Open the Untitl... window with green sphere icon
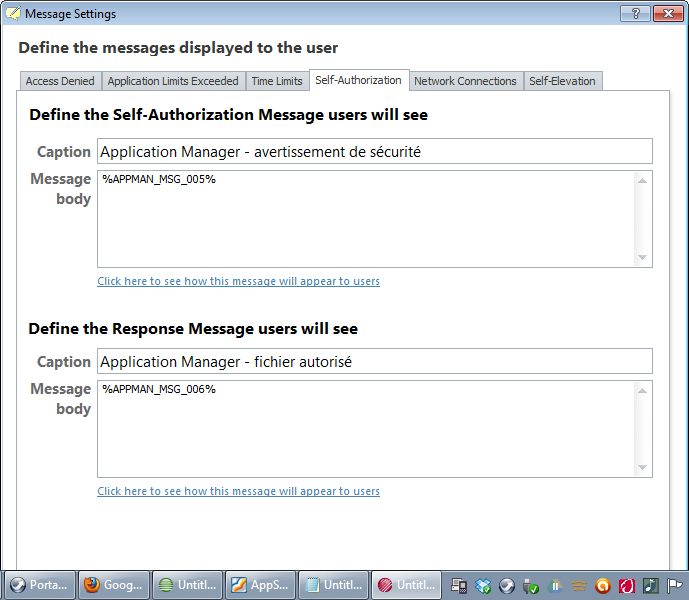The height and width of the screenshot is (600, 689). coord(187,585)
